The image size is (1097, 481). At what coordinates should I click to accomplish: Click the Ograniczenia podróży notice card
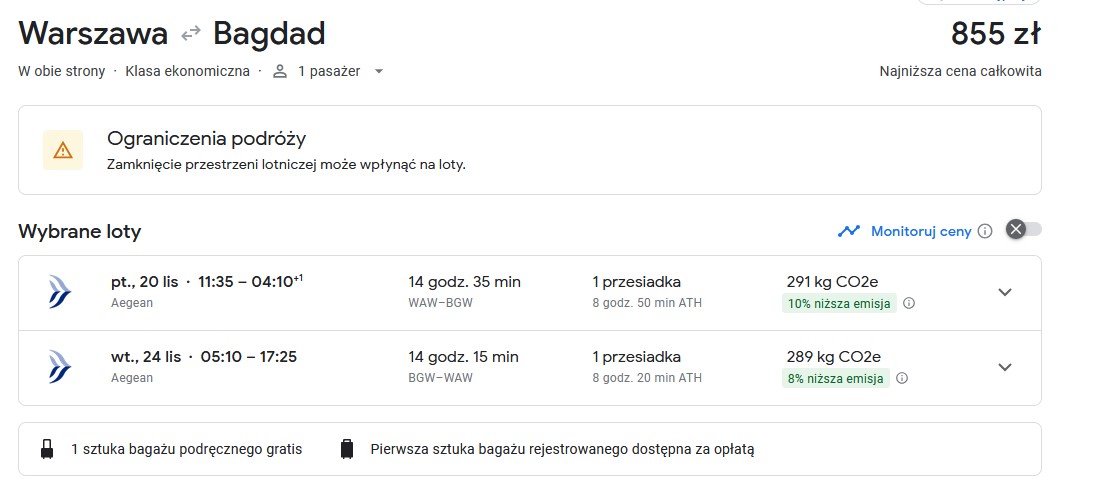click(x=530, y=150)
